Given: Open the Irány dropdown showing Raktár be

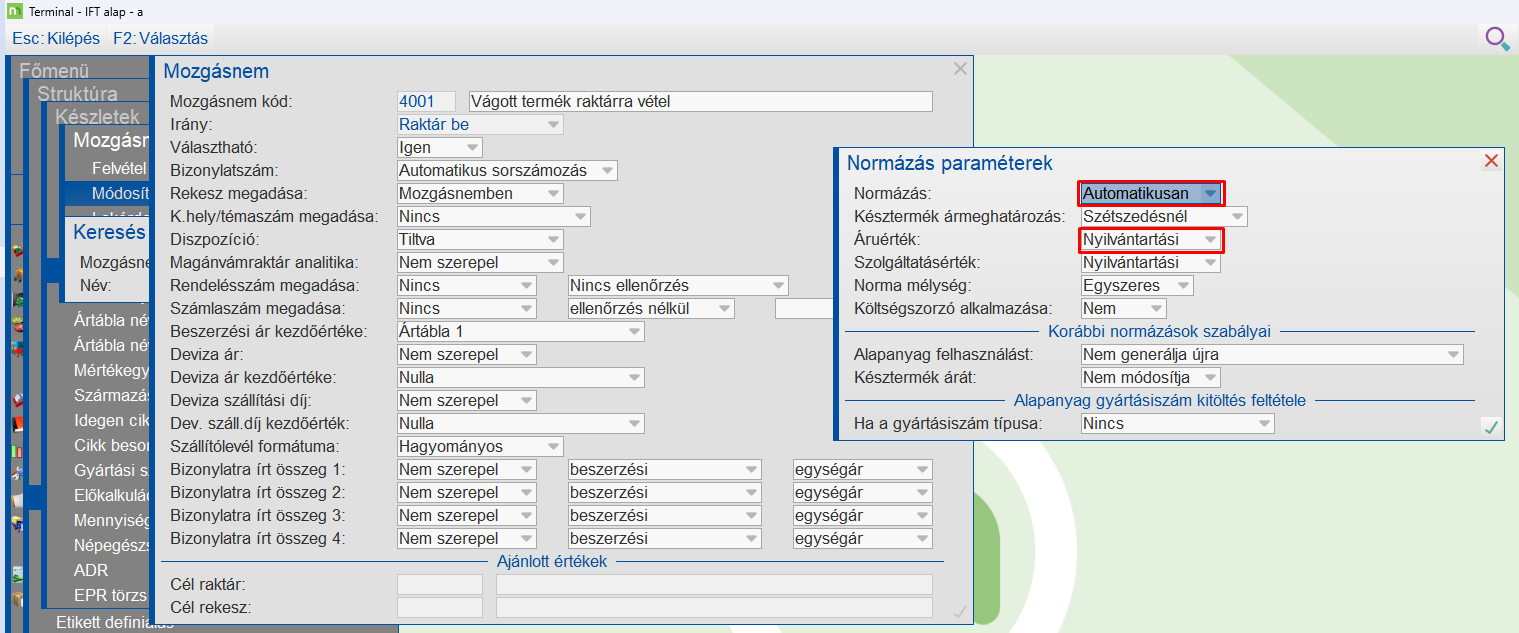Looking at the screenshot, I should pos(480,125).
